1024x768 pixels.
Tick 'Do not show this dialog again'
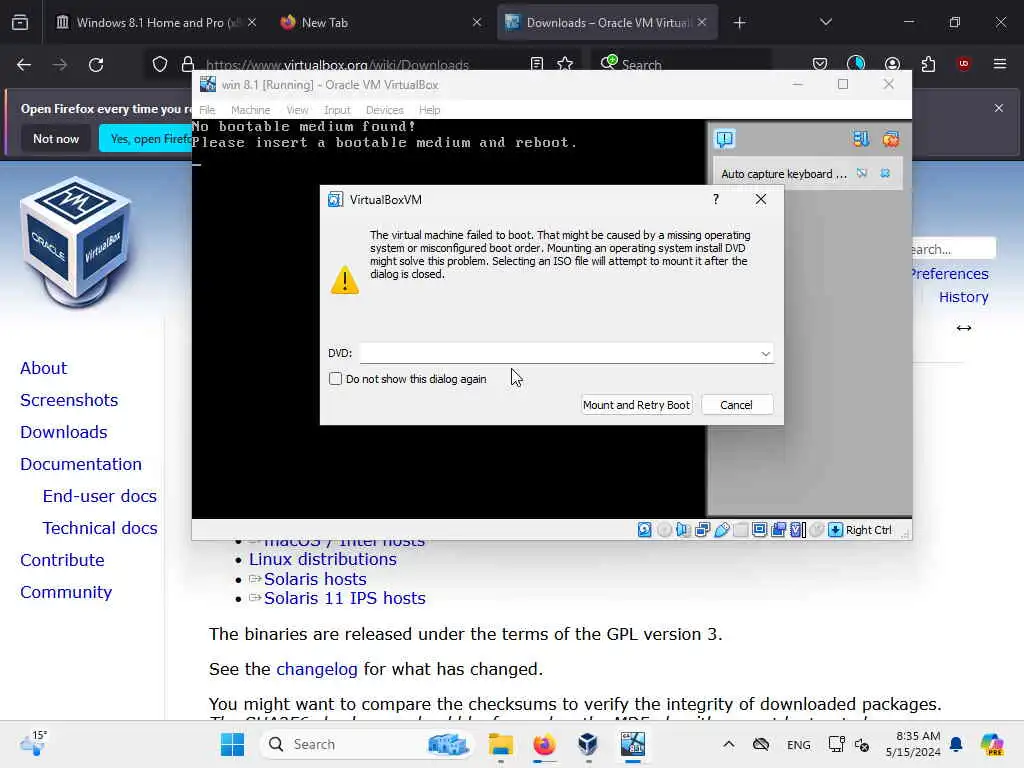point(336,379)
